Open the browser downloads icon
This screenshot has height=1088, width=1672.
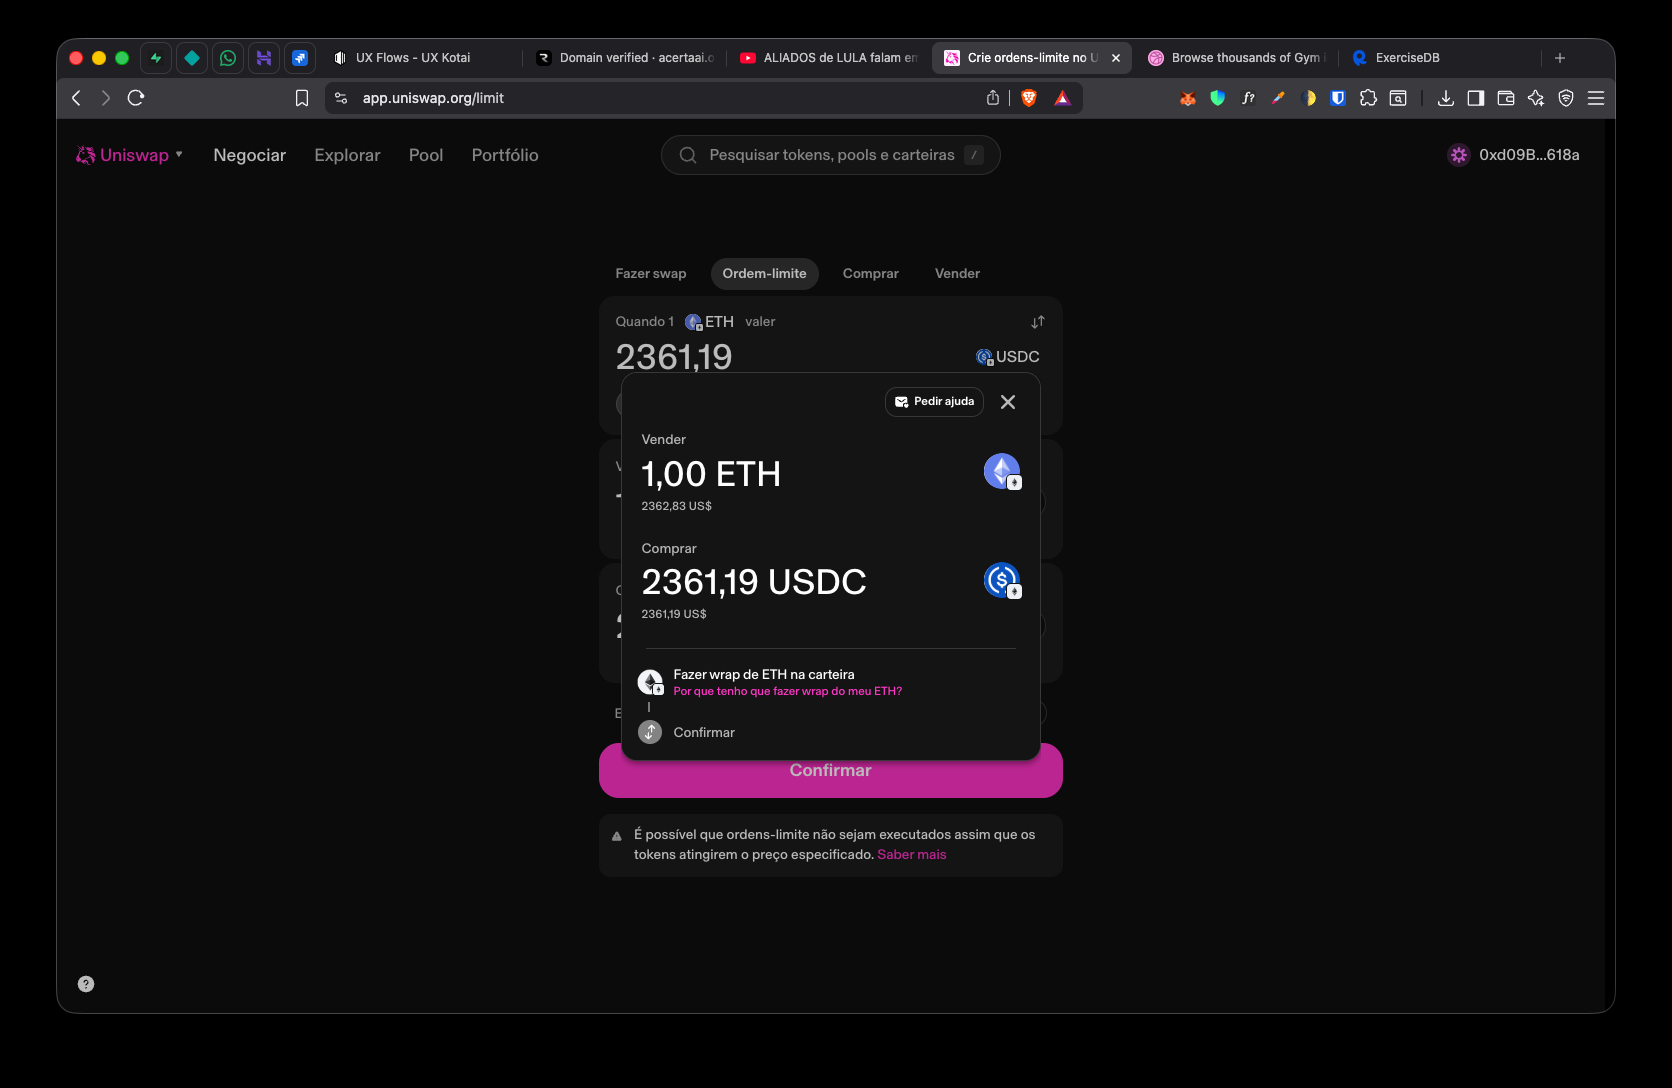coord(1446,98)
